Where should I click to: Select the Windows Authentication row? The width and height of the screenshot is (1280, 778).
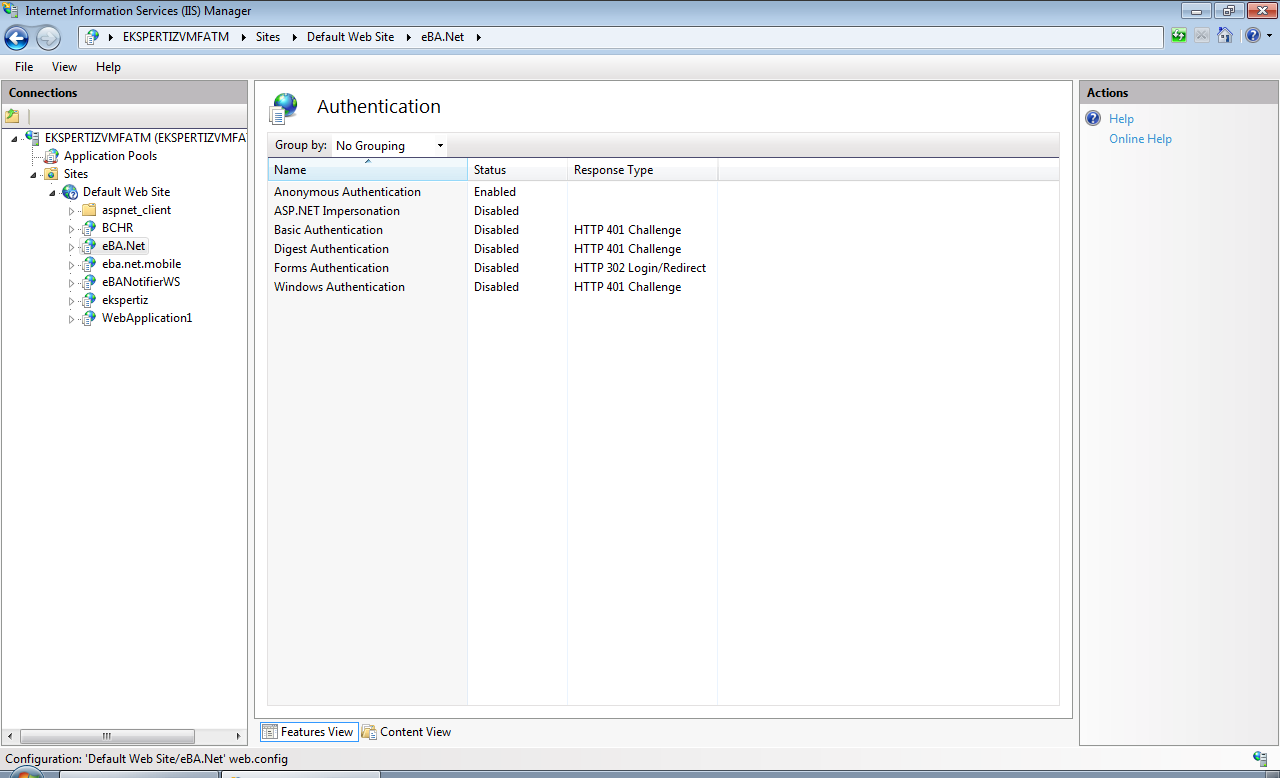pos(339,287)
